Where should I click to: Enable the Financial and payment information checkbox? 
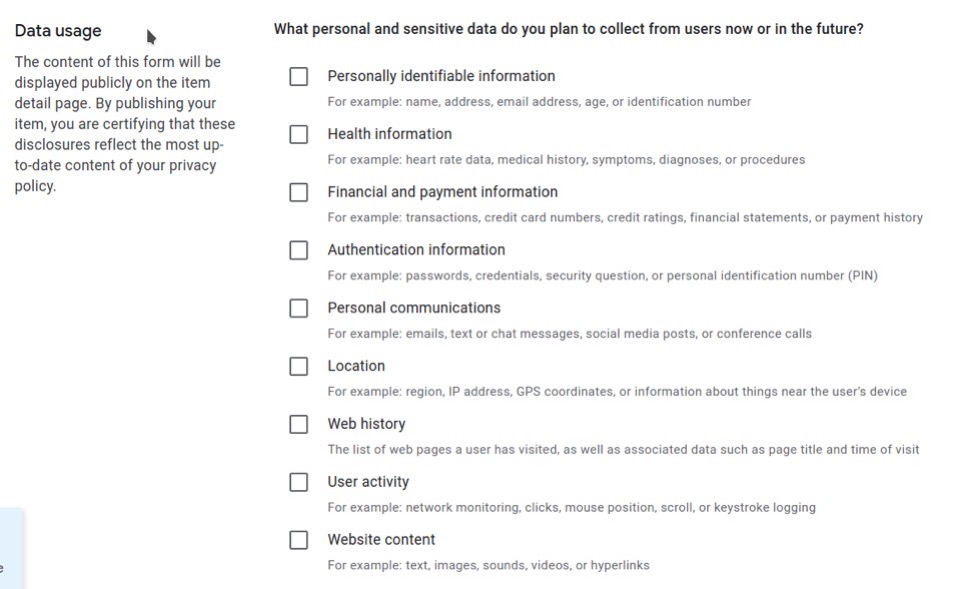[299, 193]
